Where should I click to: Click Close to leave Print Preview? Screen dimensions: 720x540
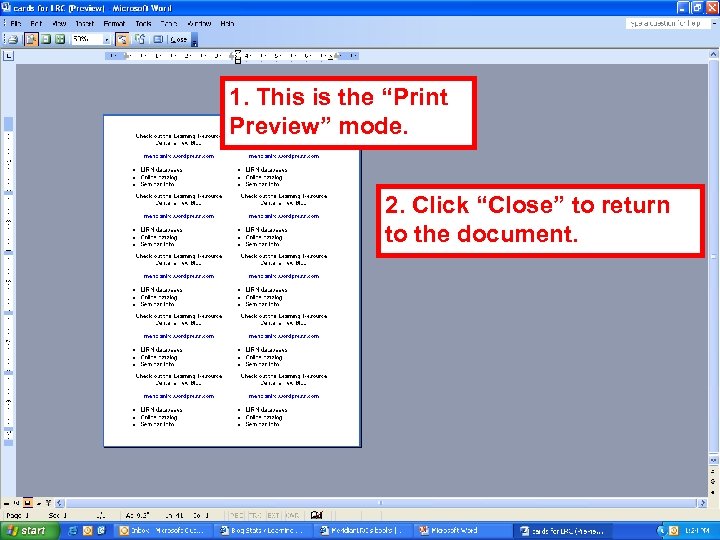coord(179,40)
